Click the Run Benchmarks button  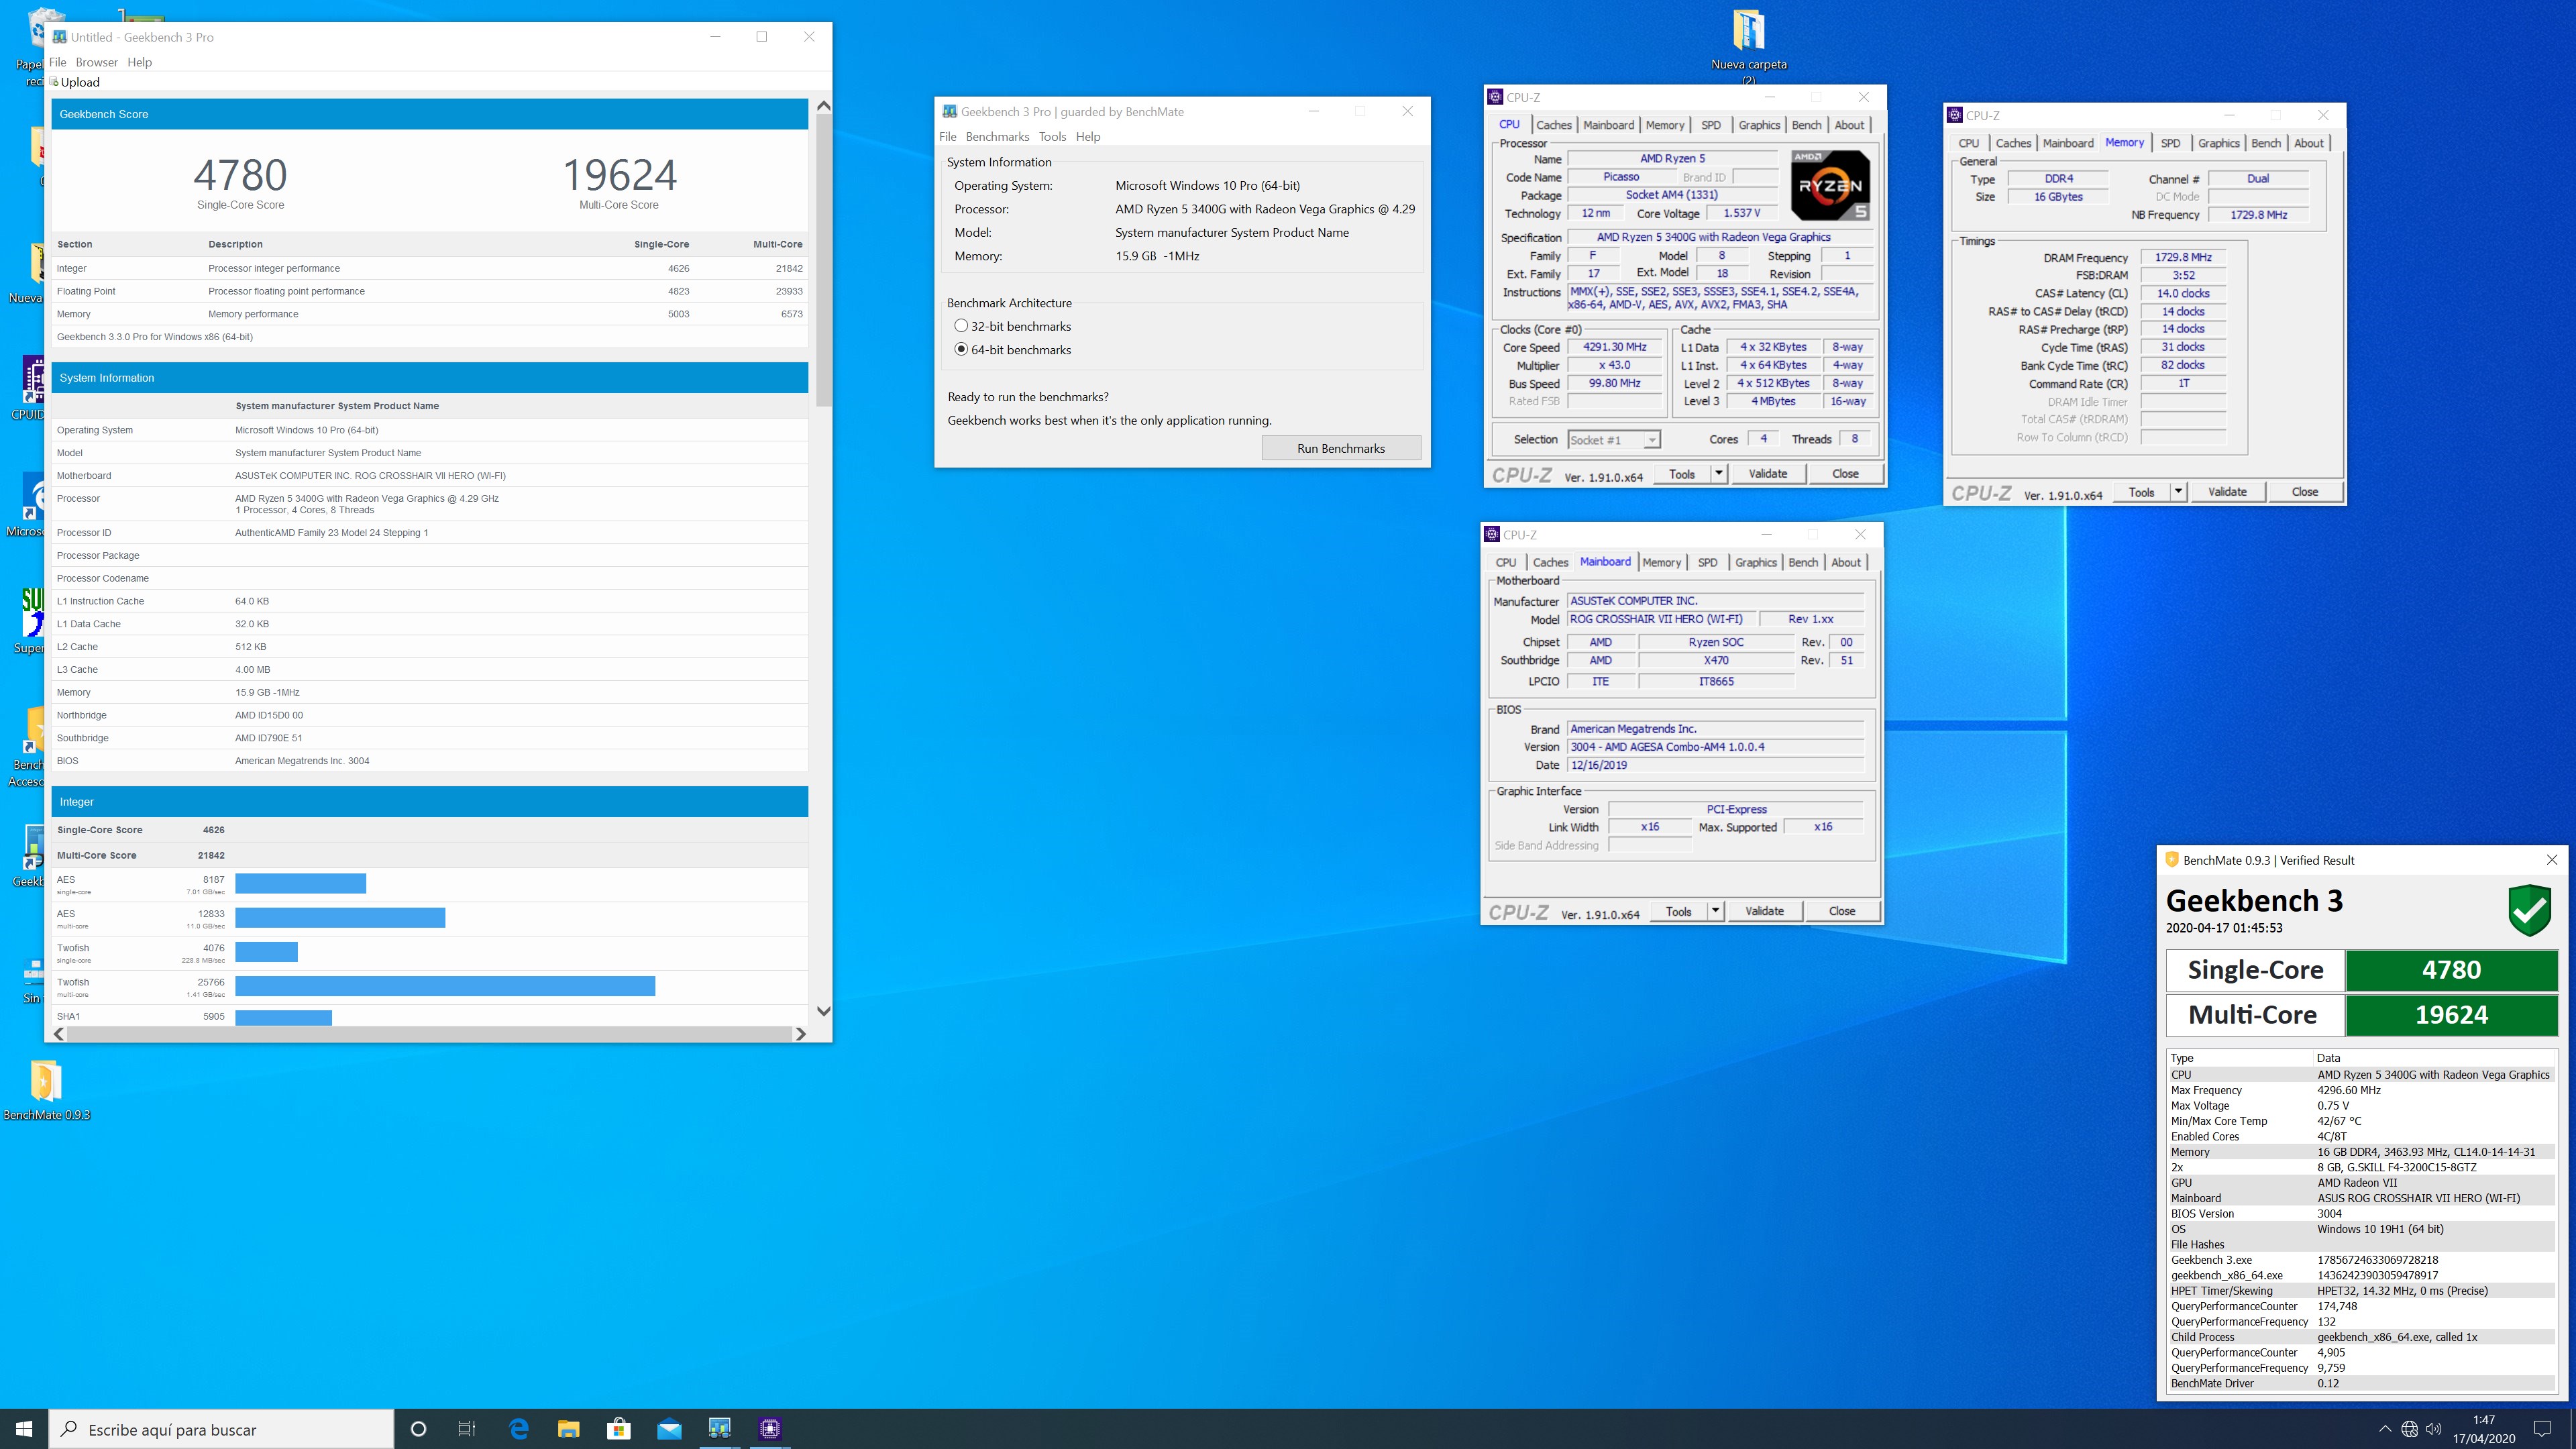[x=1341, y=448]
